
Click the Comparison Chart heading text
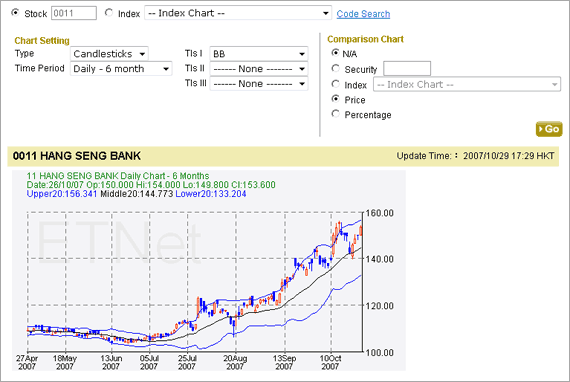click(365, 39)
